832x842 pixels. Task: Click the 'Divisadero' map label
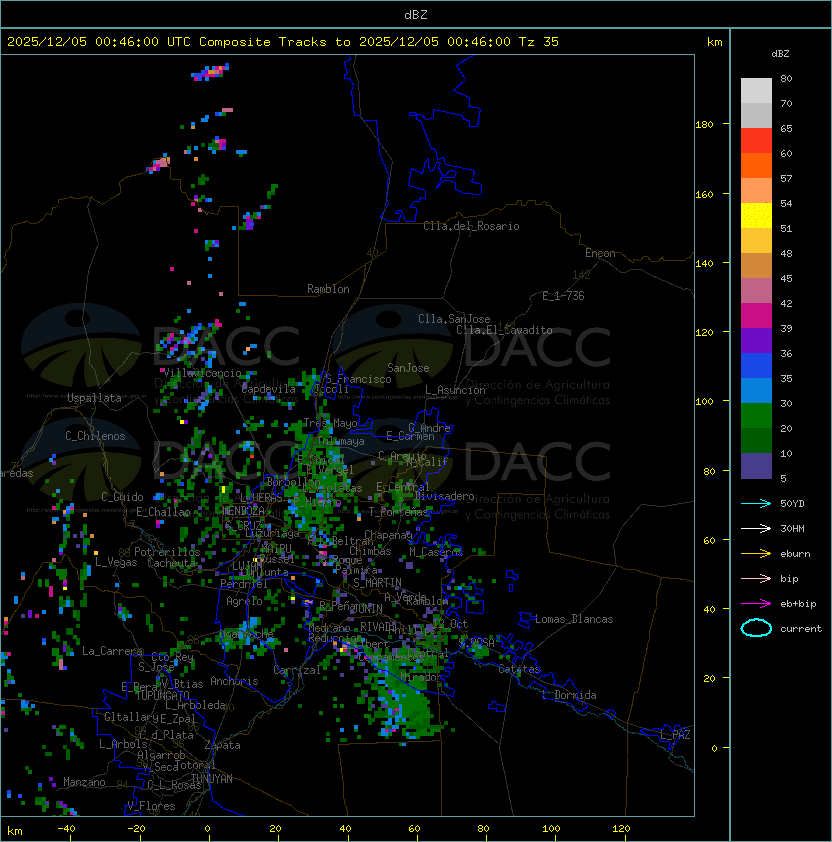coord(444,496)
